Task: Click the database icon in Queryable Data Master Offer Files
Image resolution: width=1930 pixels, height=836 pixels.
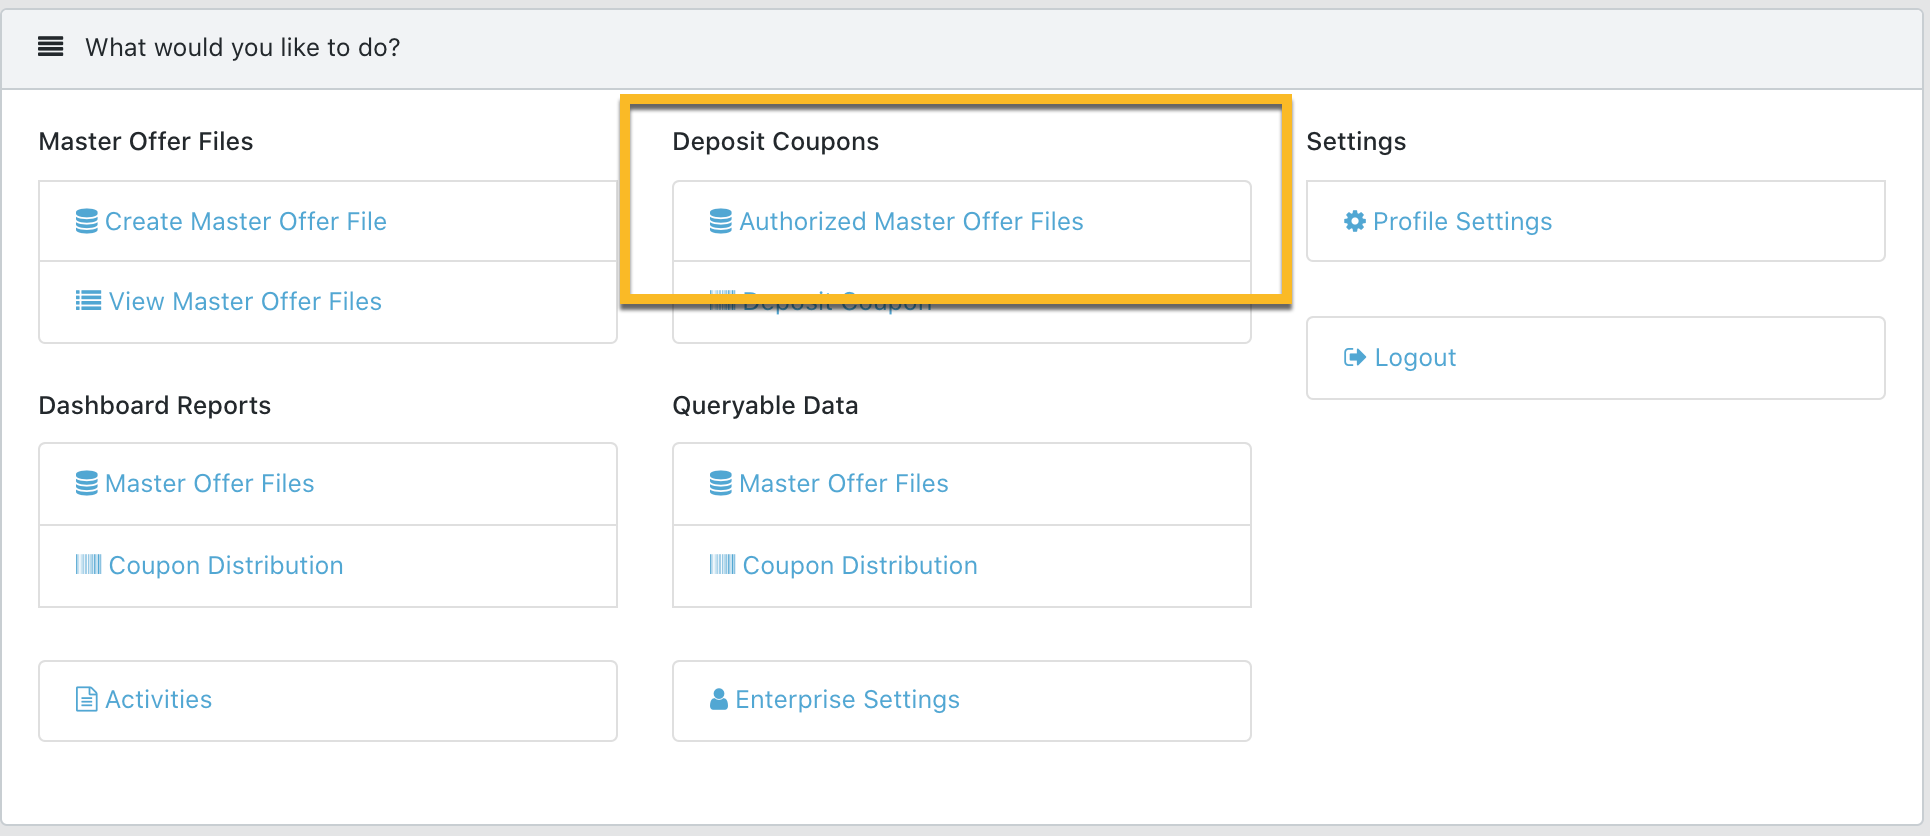Action: [721, 483]
